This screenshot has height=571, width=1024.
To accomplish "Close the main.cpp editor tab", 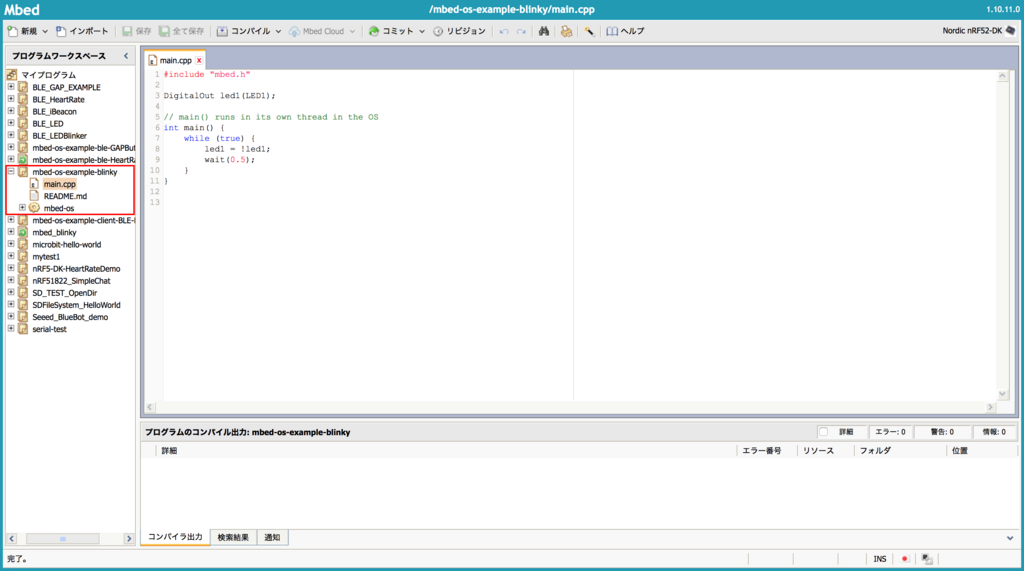I will (199, 60).
